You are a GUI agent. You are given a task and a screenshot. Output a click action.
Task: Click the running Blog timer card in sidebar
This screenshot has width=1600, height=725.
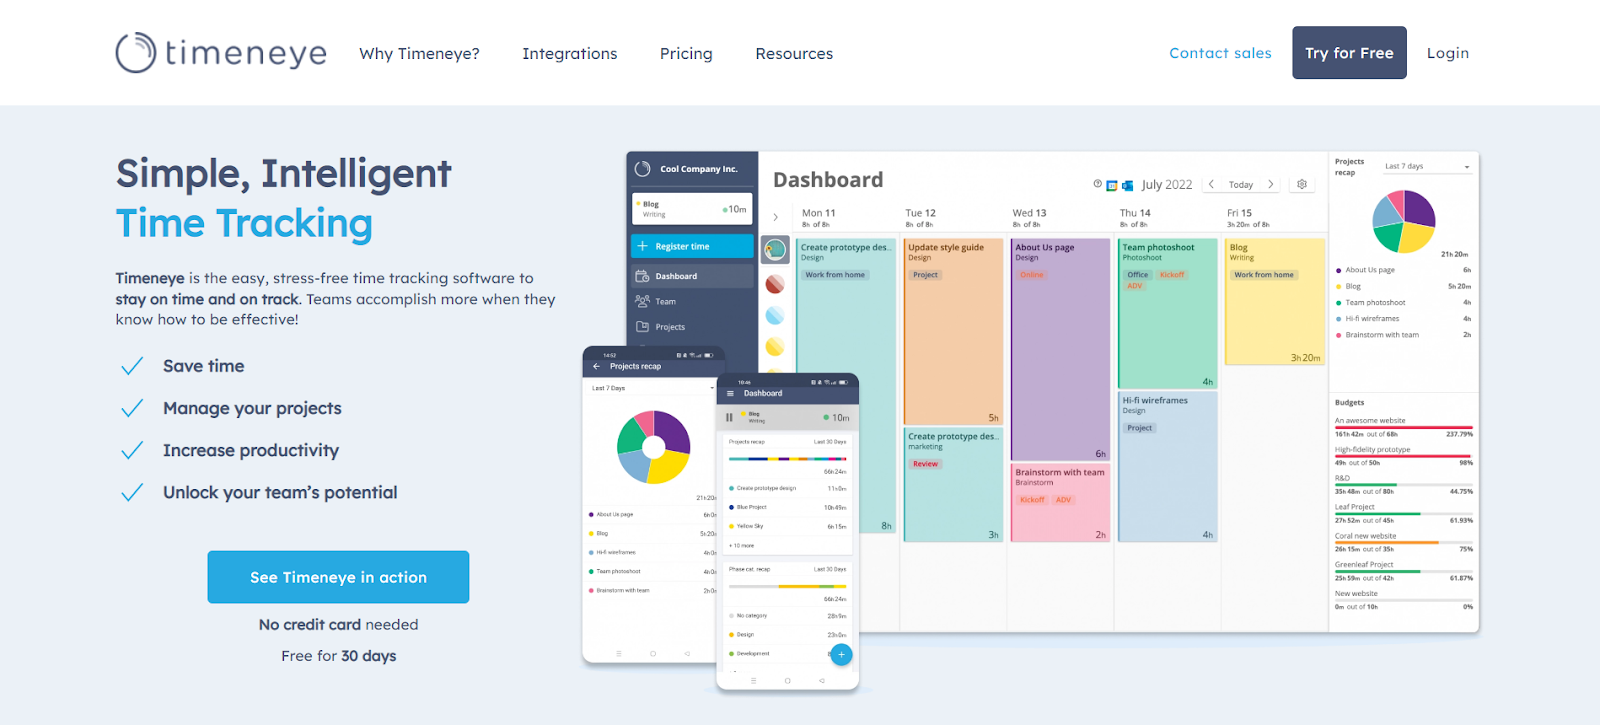pyautogui.click(x=692, y=209)
